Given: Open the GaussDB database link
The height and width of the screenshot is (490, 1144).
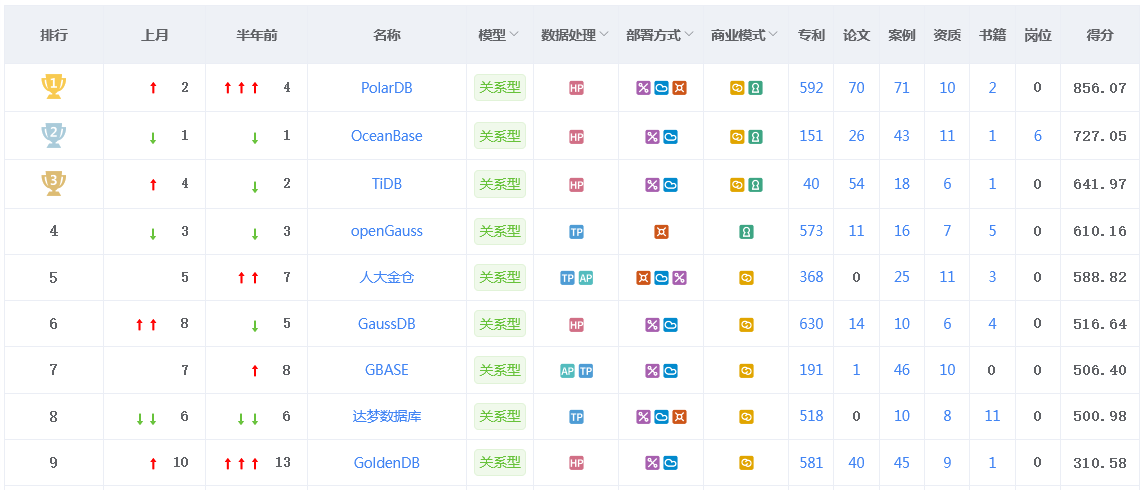Looking at the screenshot, I should pyautogui.click(x=387, y=324).
